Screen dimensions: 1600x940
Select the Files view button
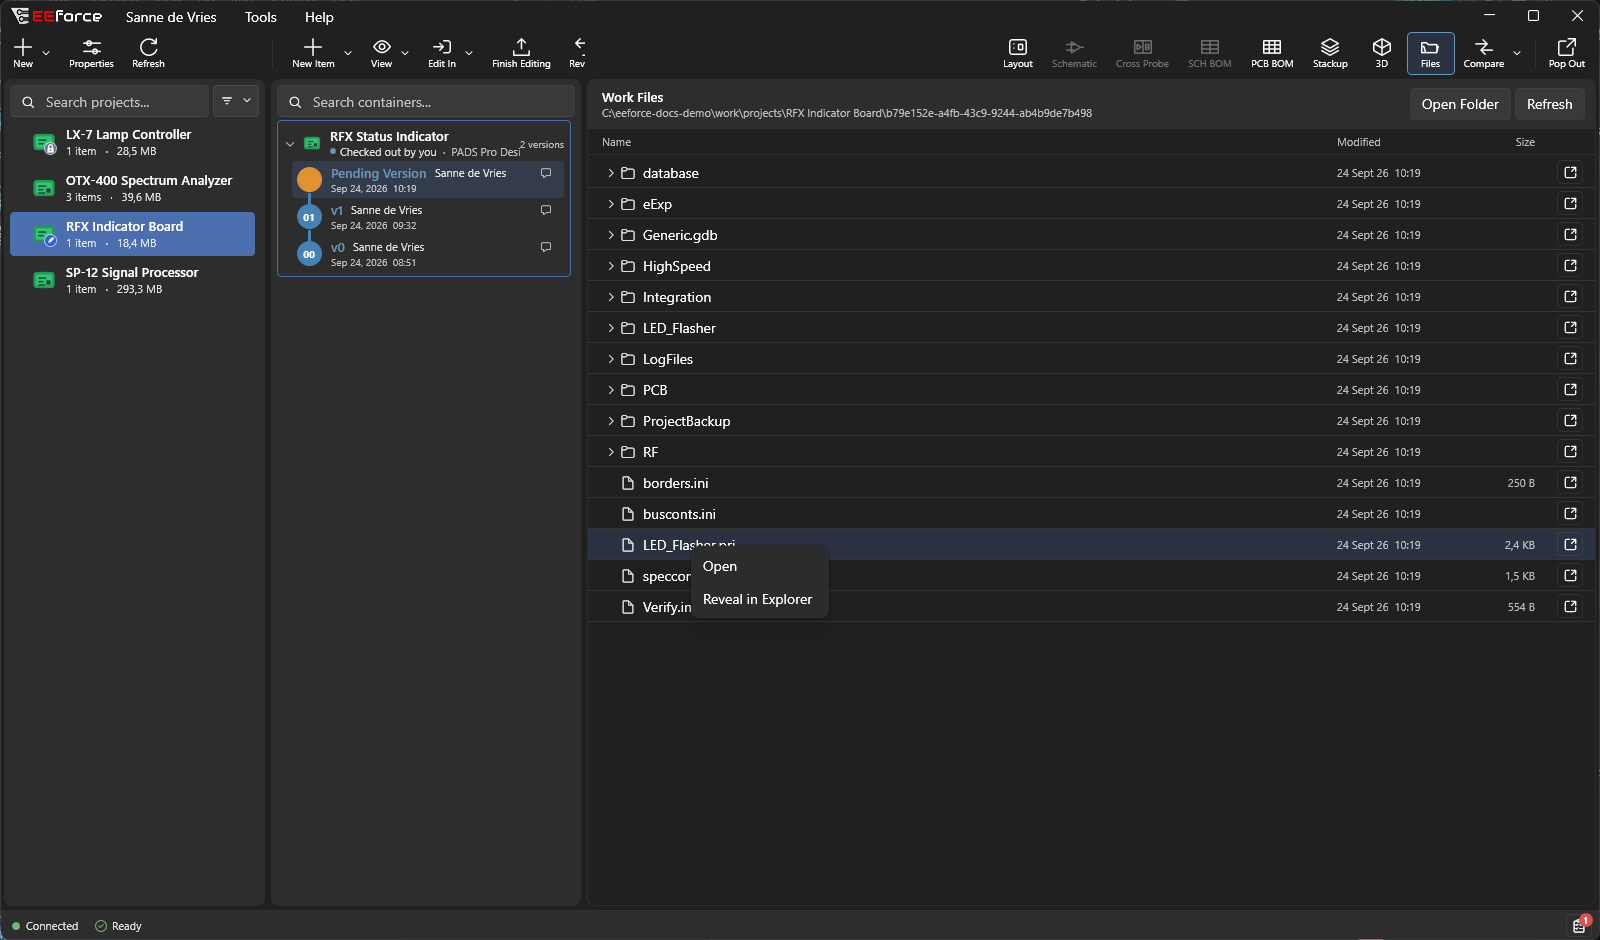point(1430,53)
